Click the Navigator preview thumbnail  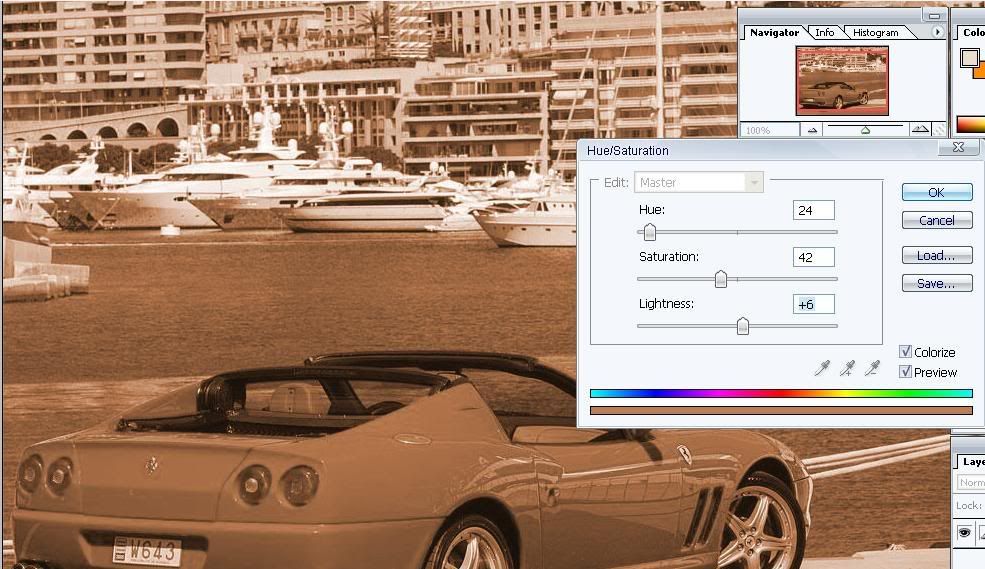pyautogui.click(x=842, y=80)
